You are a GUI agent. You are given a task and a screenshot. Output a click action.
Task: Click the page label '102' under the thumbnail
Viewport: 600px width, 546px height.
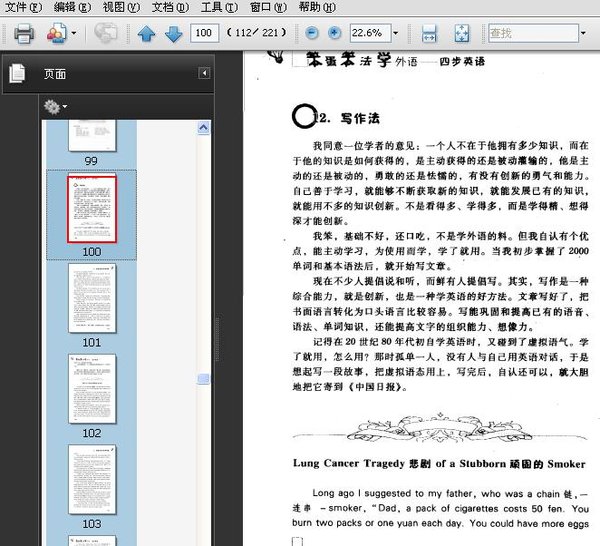92,433
